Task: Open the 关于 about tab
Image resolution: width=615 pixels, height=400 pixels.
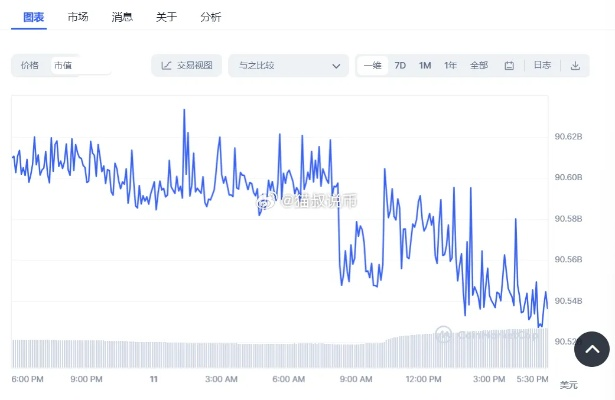Action: pos(166,17)
